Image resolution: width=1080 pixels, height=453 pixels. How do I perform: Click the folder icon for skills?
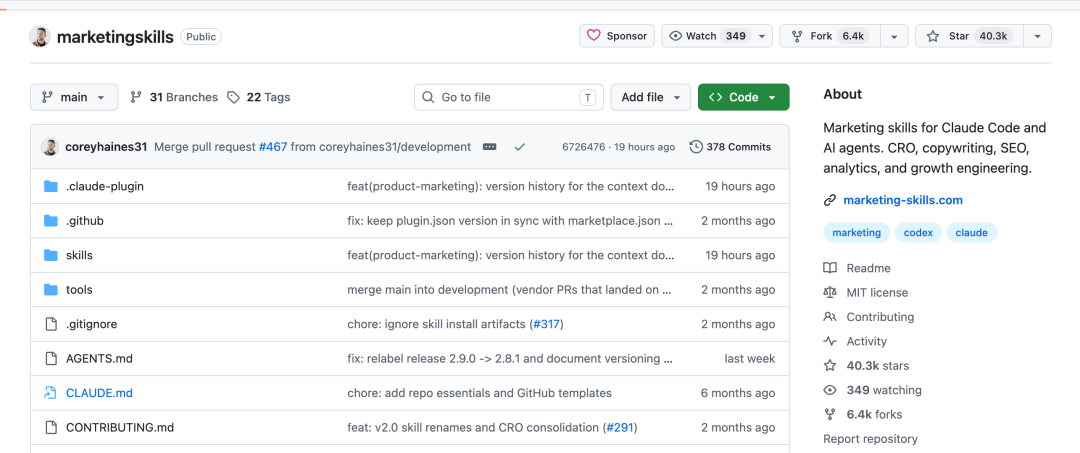pyautogui.click(x=50, y=255)
